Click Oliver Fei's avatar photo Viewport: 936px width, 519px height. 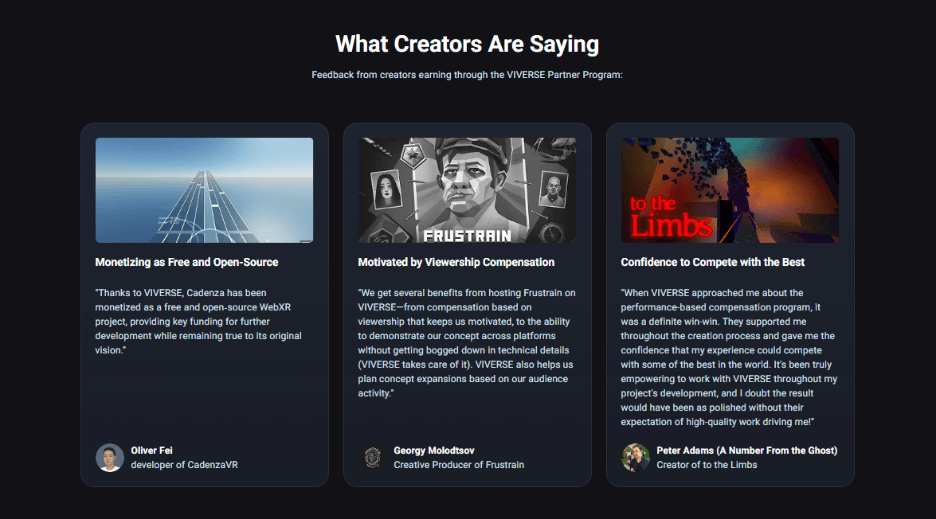[110, 457]
